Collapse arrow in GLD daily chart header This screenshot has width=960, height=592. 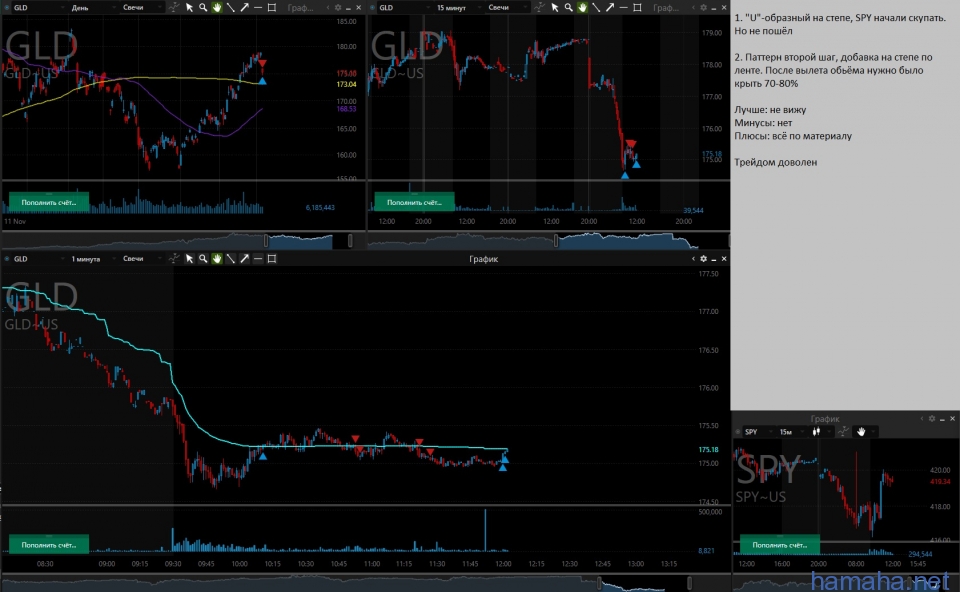(328, 7)
